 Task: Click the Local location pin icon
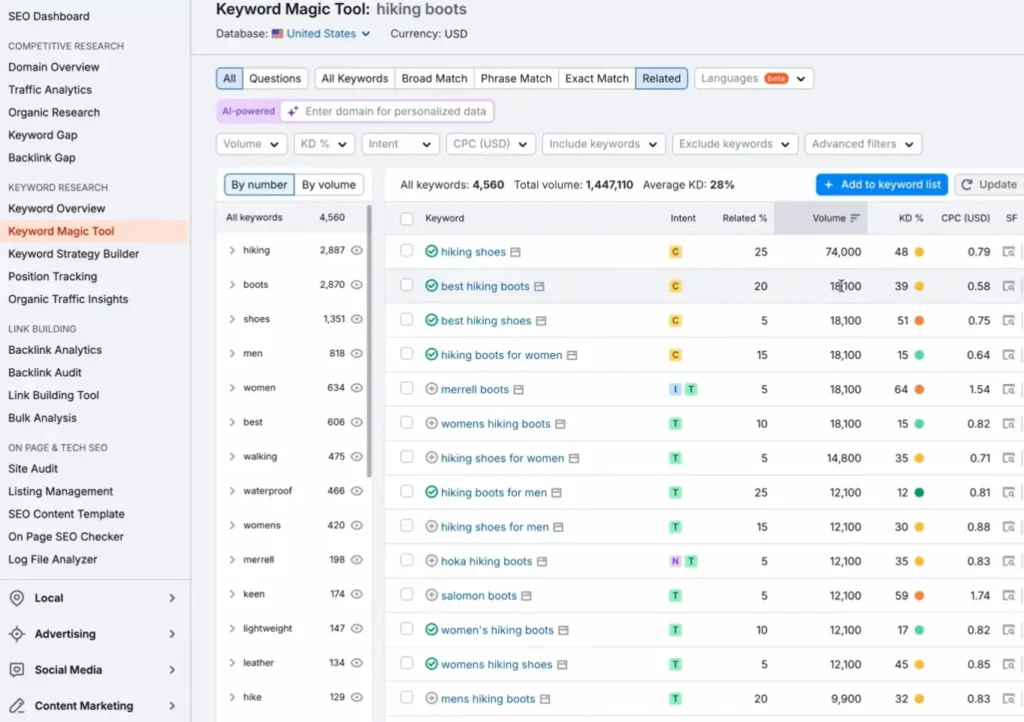pyautogui.click(x=17, y=598)
